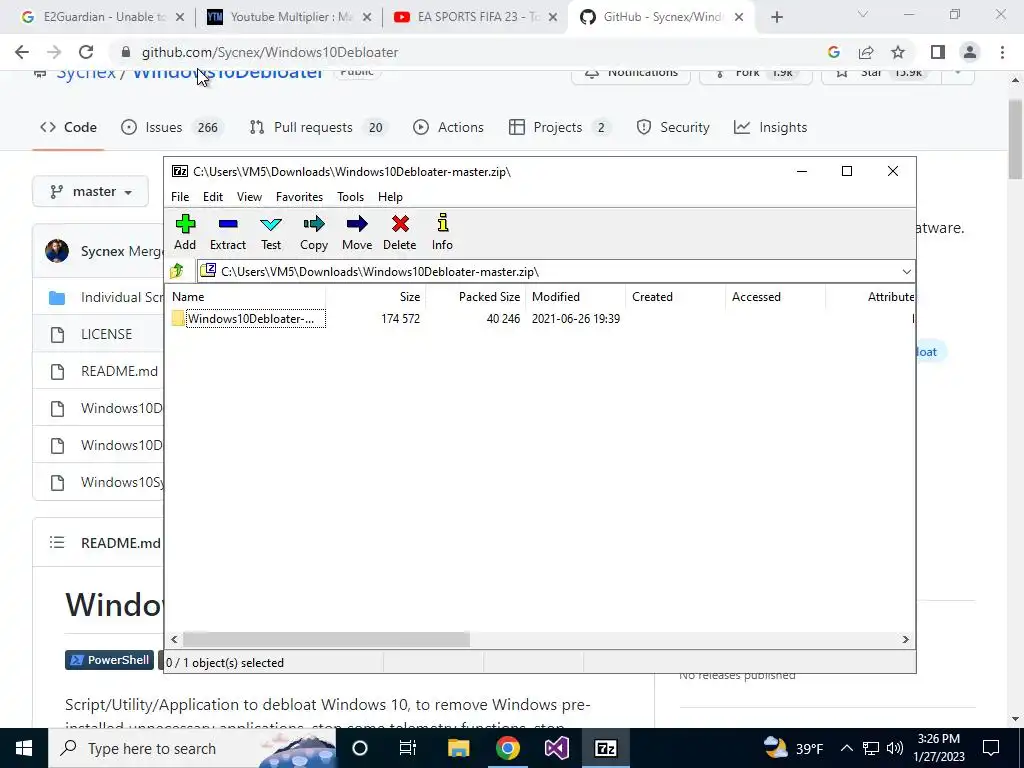Click the Chrome address bar URL
The width and height of the screenshot is (1024, 768).
270,52
